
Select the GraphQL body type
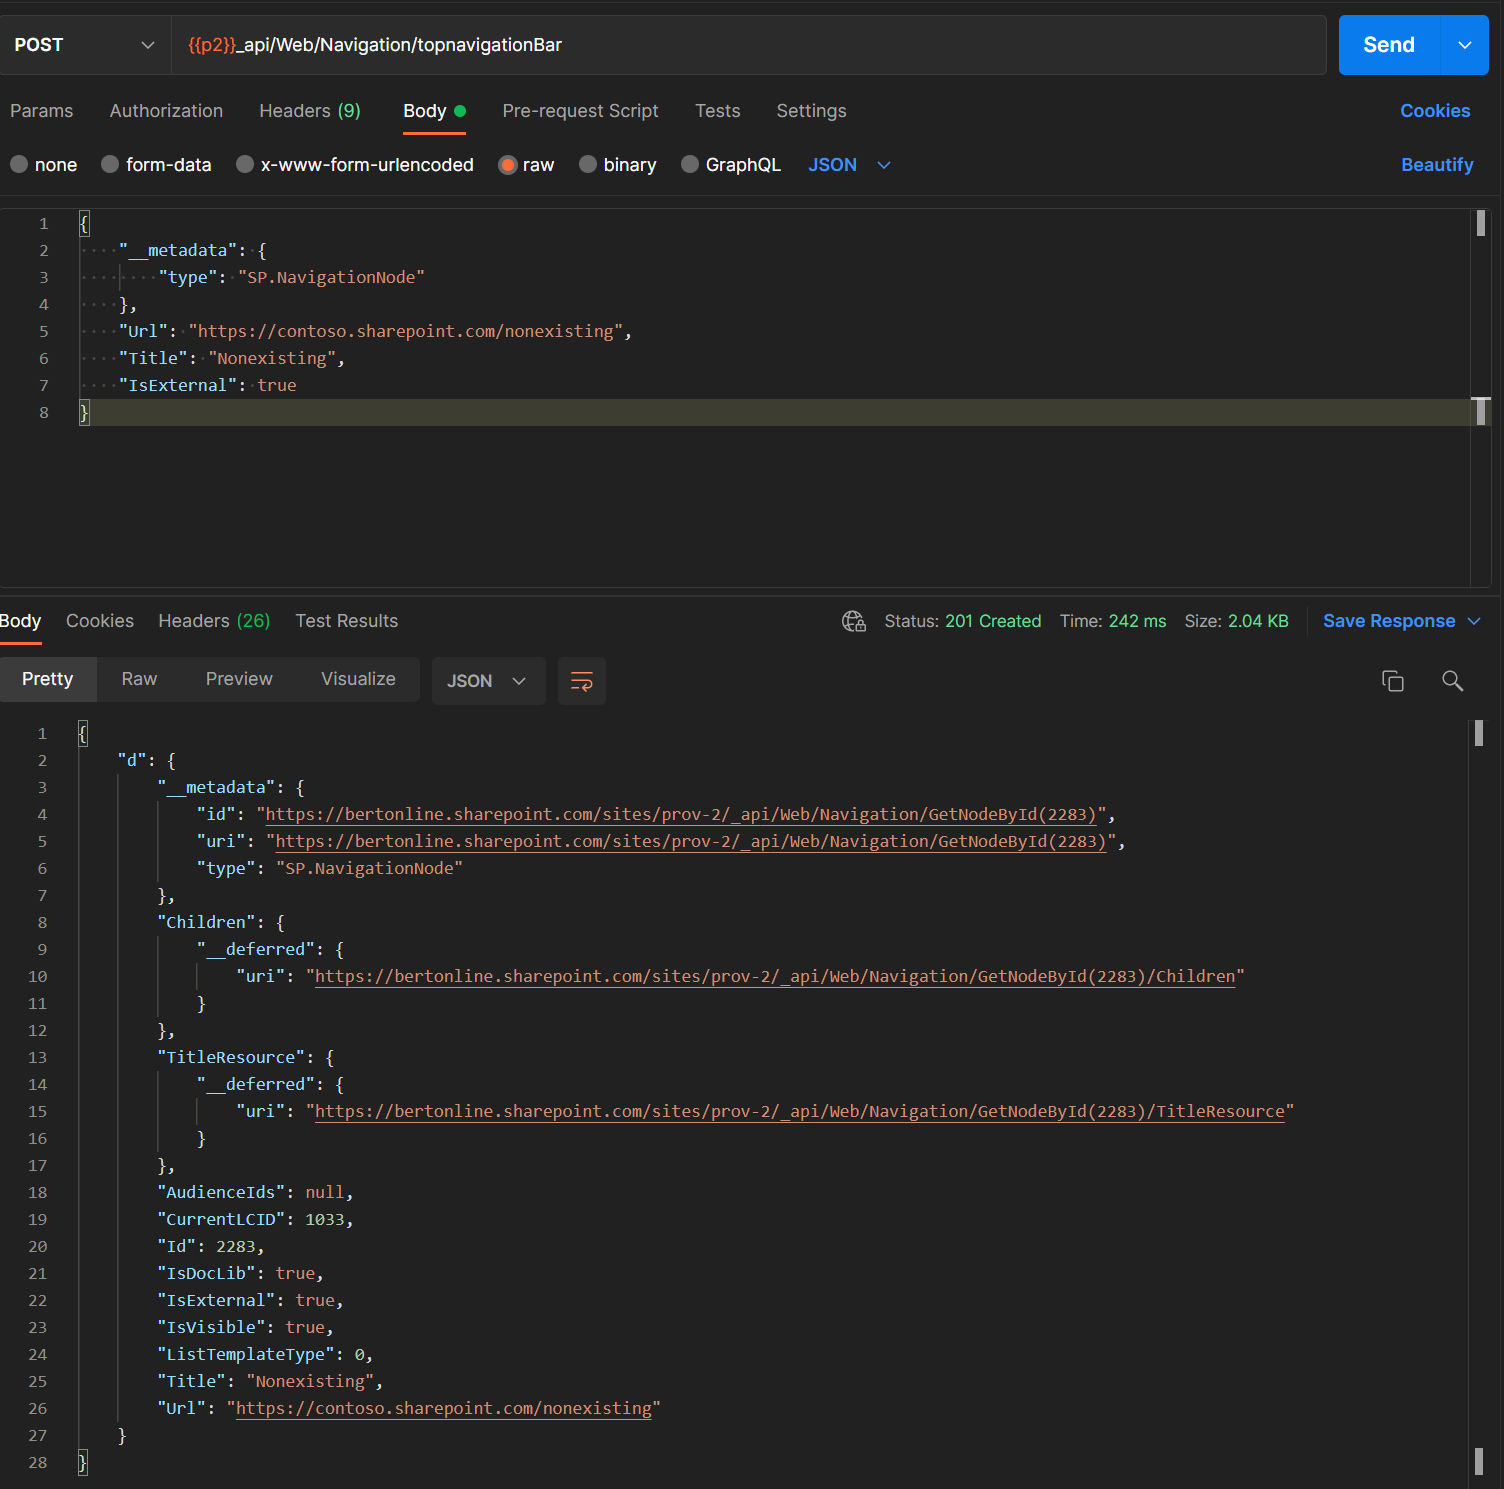pos(731,164)
